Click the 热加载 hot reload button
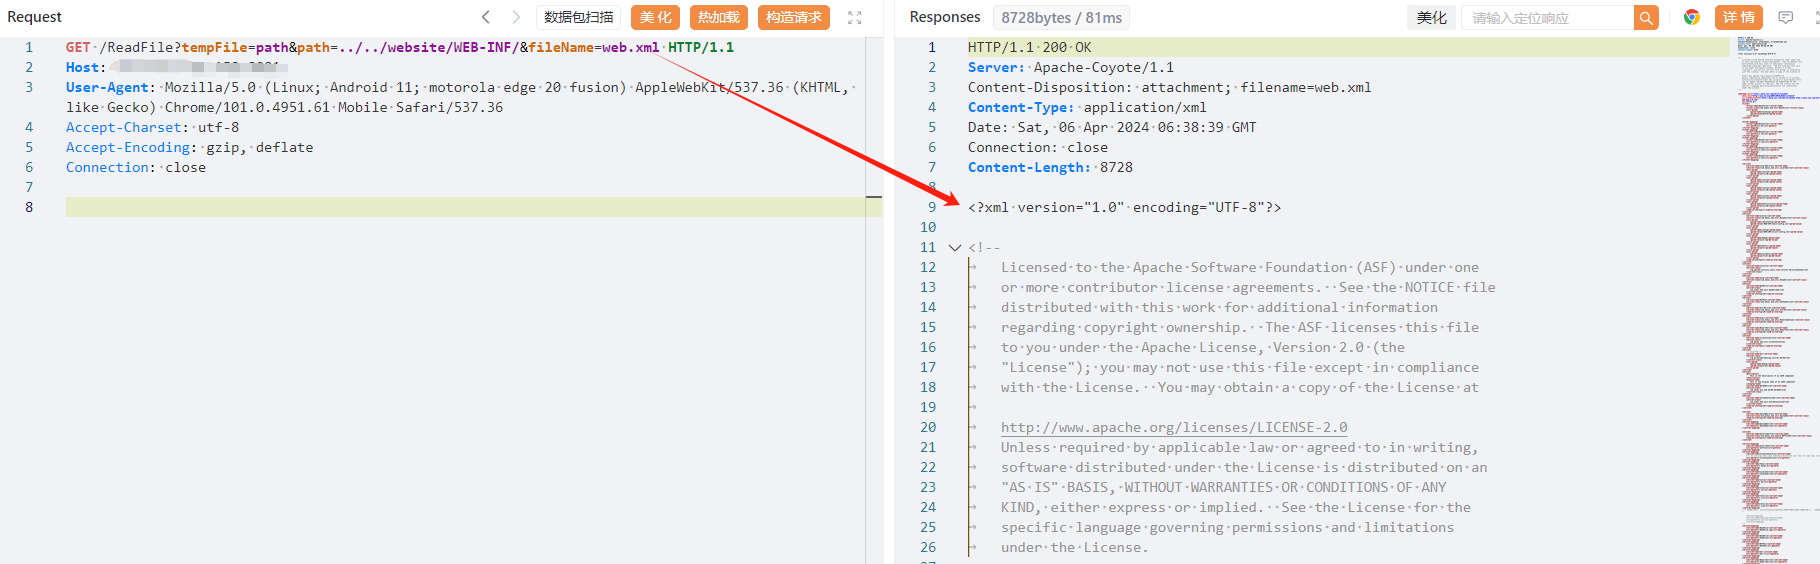 [719, 17]
